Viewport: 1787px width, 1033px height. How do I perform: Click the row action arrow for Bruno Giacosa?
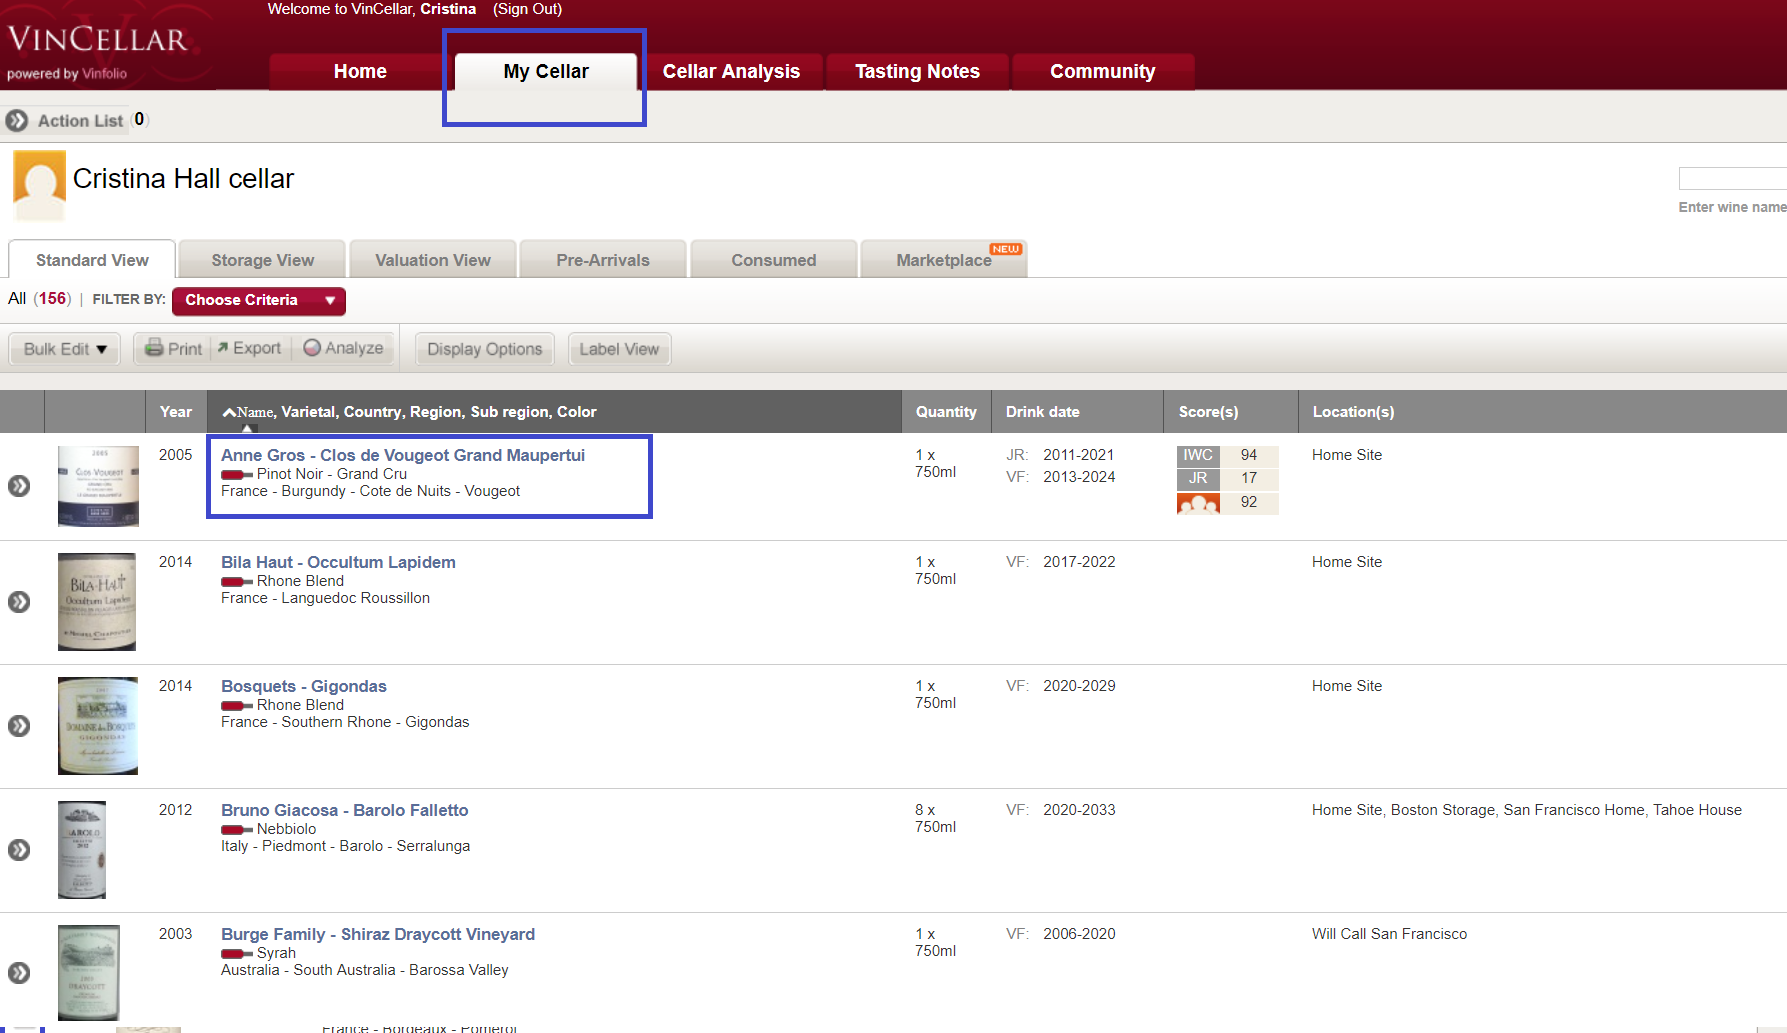(x=19, y=850)
